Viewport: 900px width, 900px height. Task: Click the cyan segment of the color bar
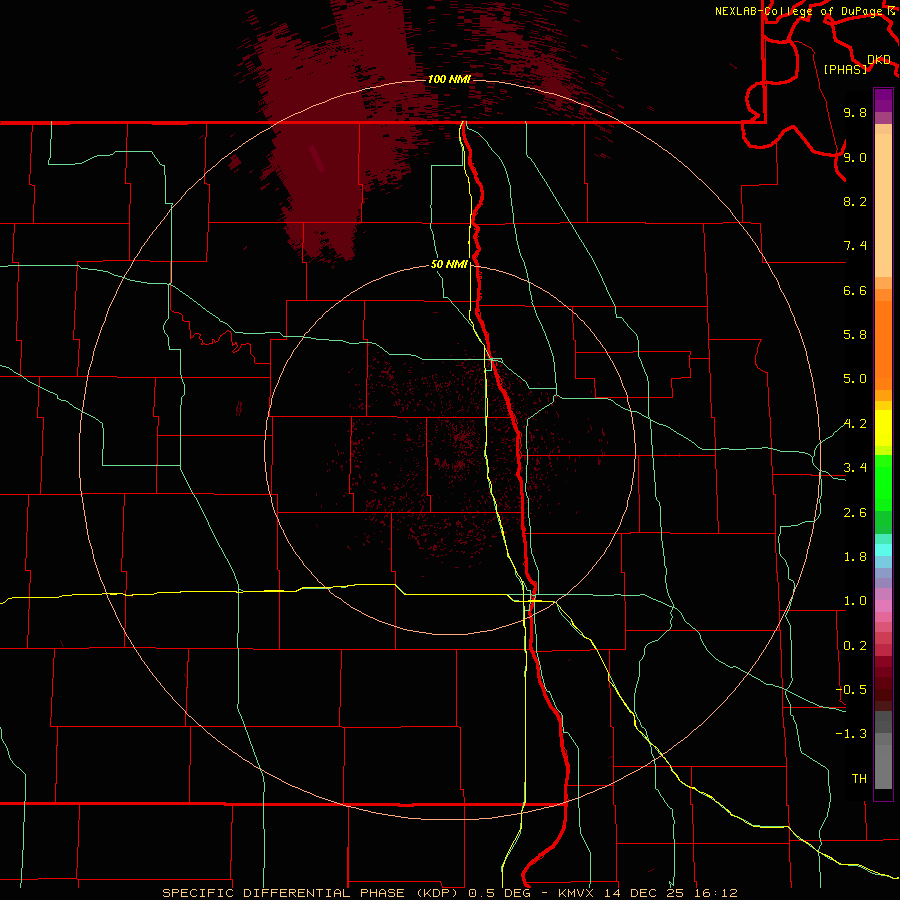pyautogui.click(x=883, y=550)
